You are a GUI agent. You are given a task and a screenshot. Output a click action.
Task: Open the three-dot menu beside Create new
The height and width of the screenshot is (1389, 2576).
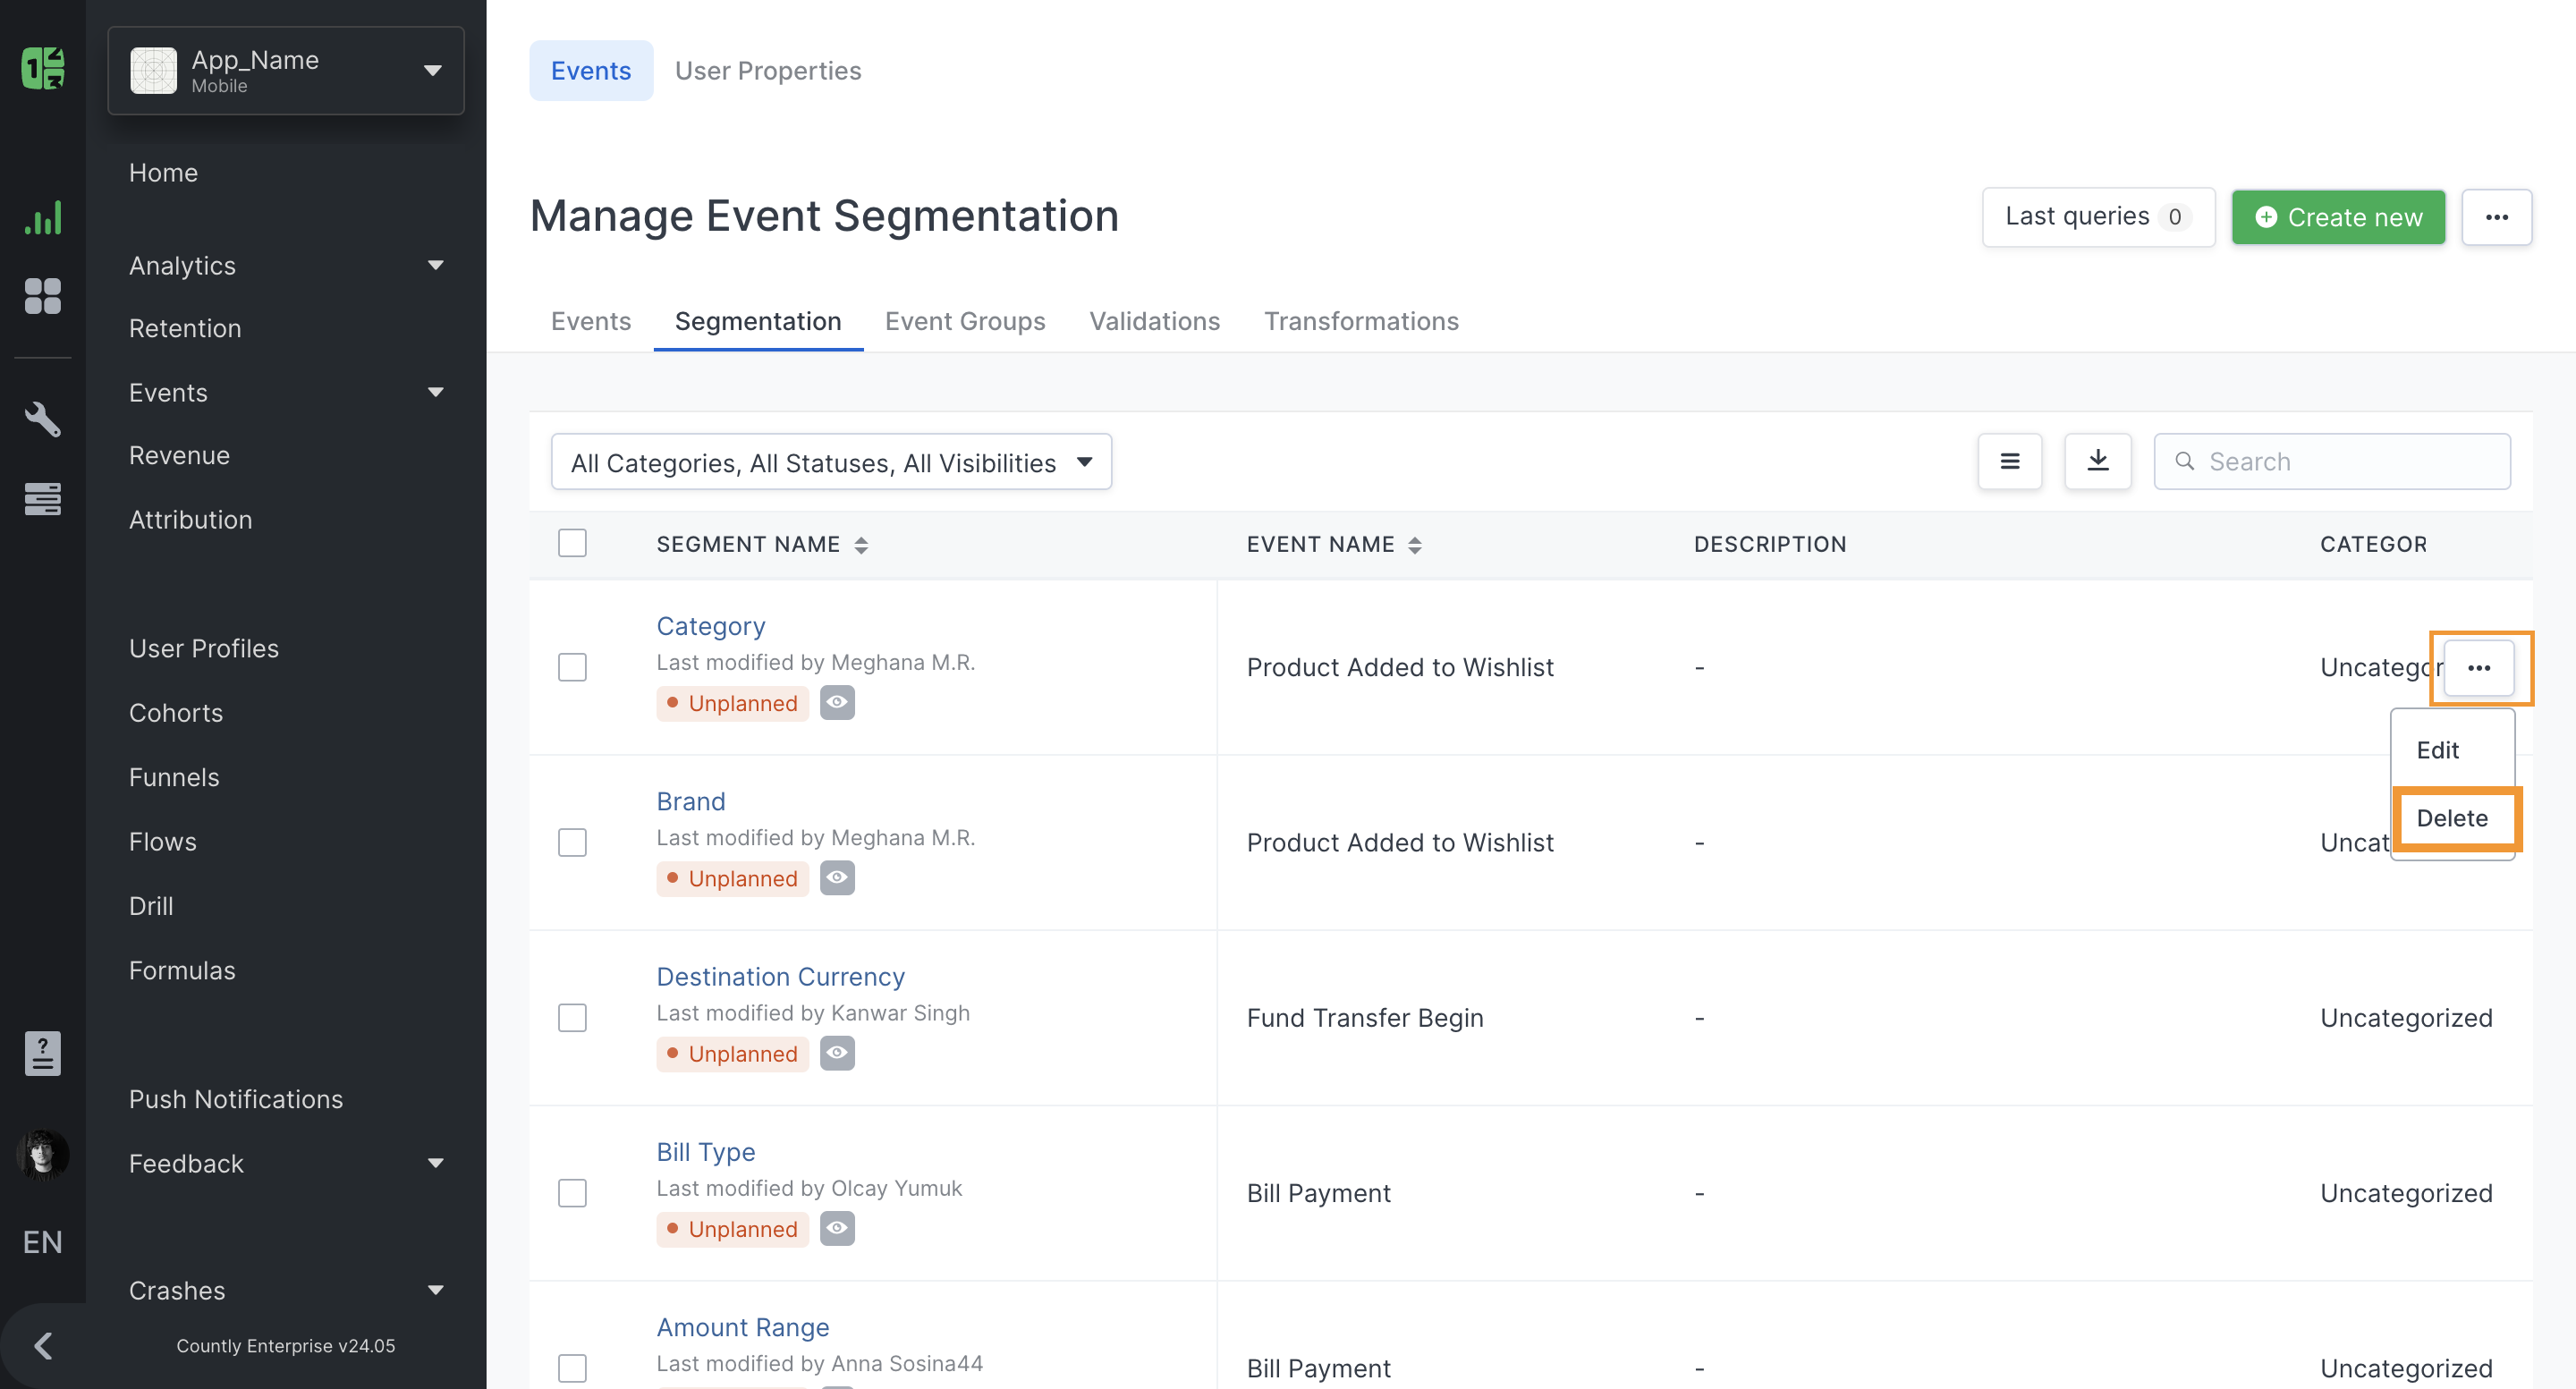coord(2496,217)
